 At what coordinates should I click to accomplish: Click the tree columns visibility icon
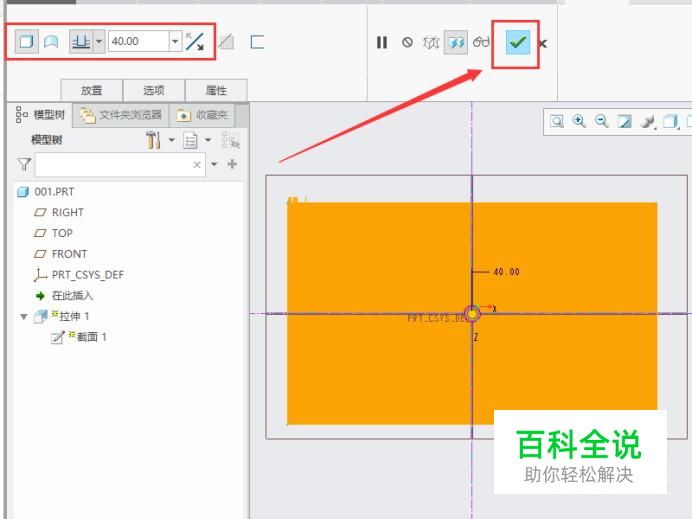(230, 140)
